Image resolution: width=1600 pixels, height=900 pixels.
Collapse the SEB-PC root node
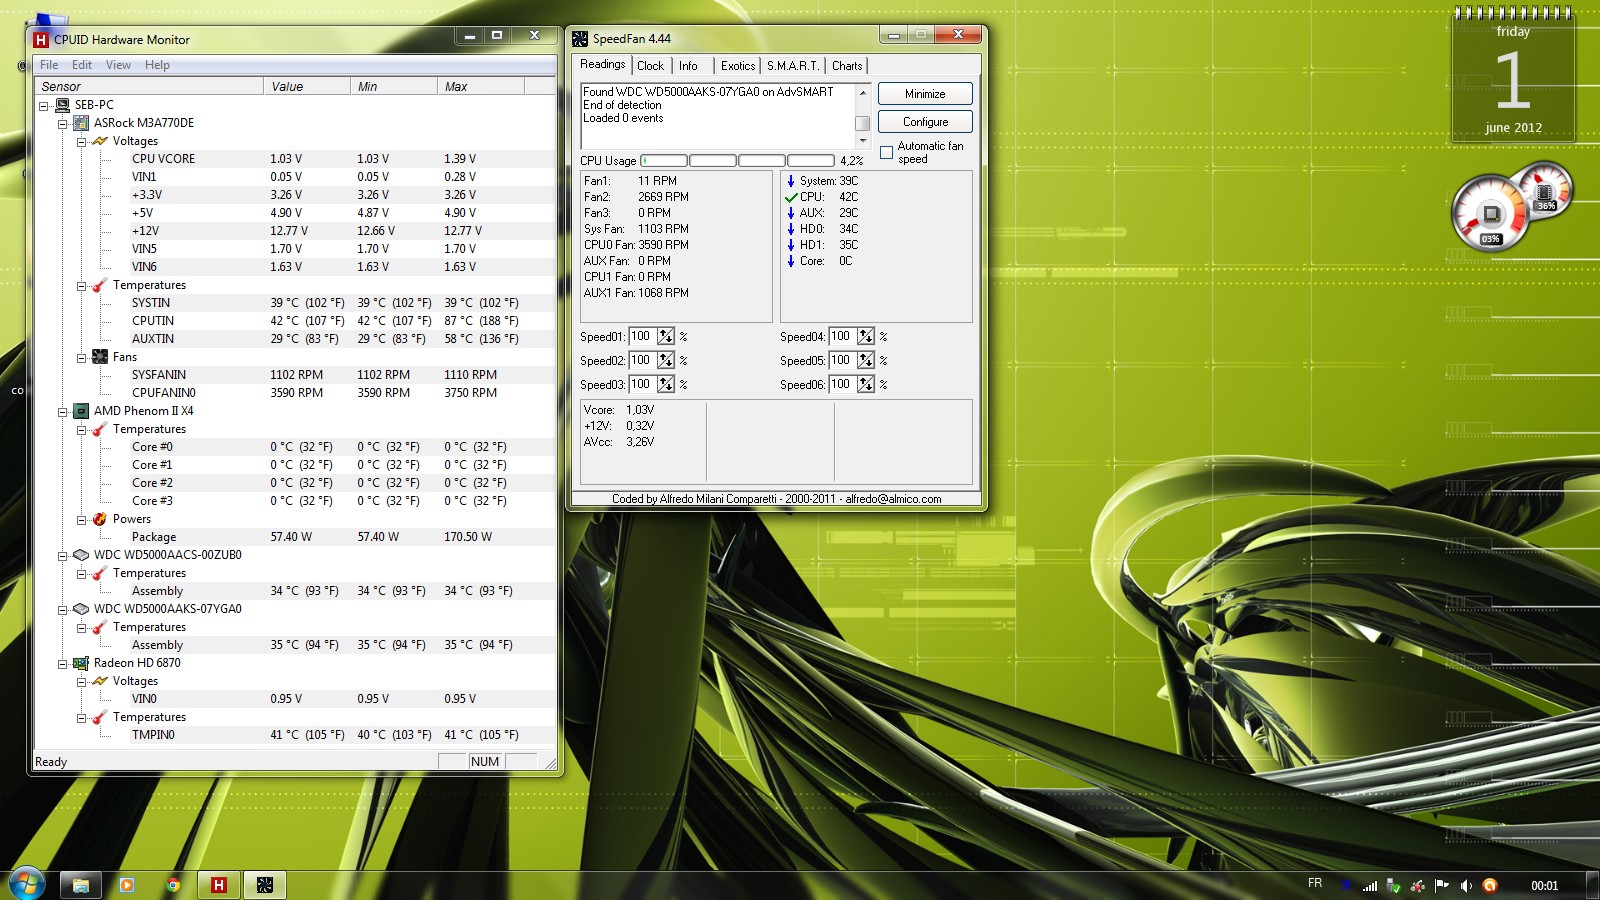click(44, 105)
